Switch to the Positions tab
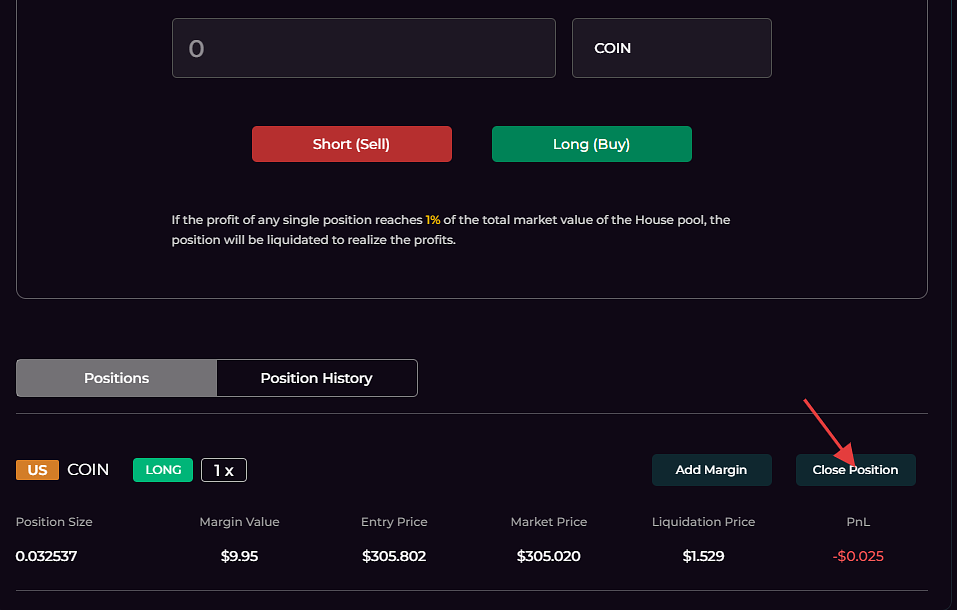 tap(116, 378)
